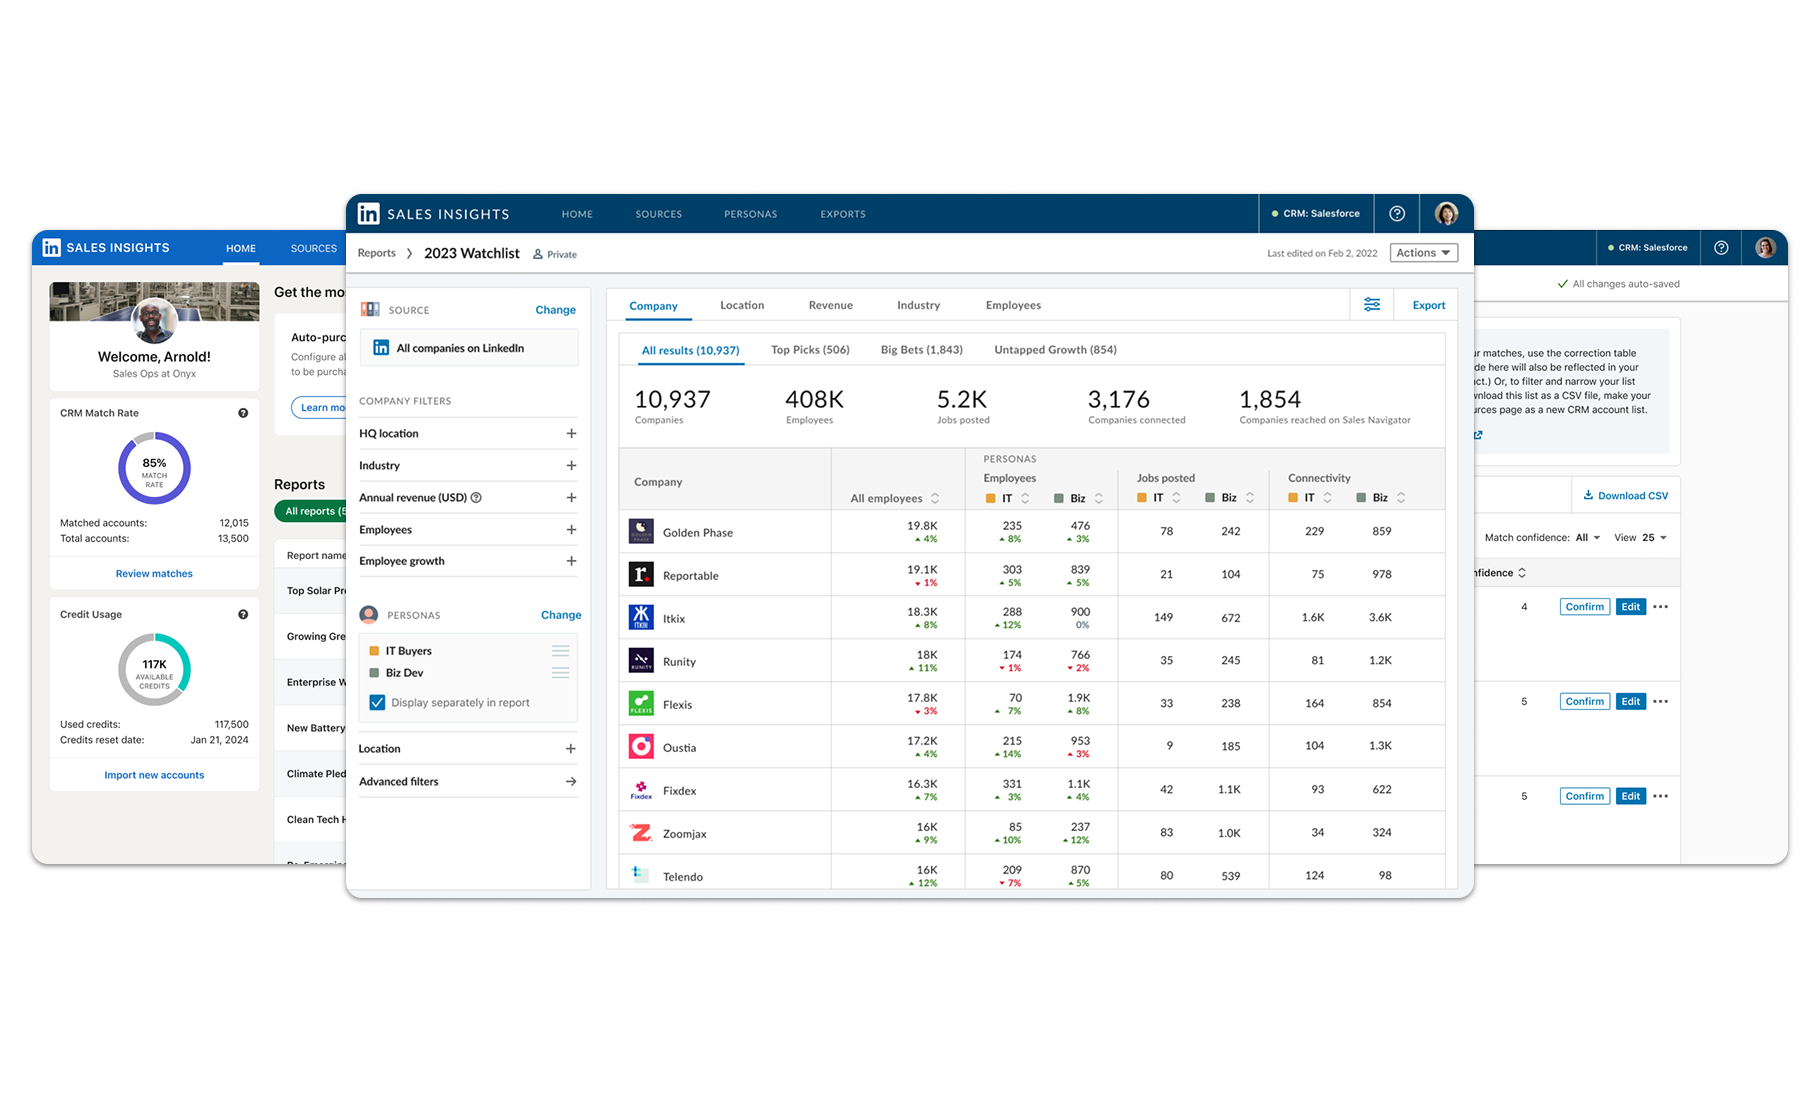The height and width of the screenshot is (1100, 1820).
Task: Click Fixdex company logo
Action: tap(641, 789)
